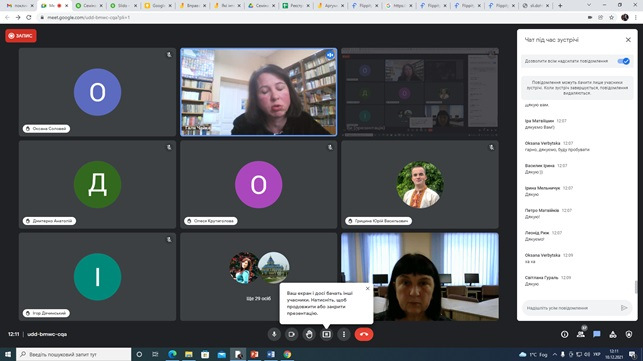
Task: Expand system tray hidden icons chevron
Action: click(x=555, y=354)
